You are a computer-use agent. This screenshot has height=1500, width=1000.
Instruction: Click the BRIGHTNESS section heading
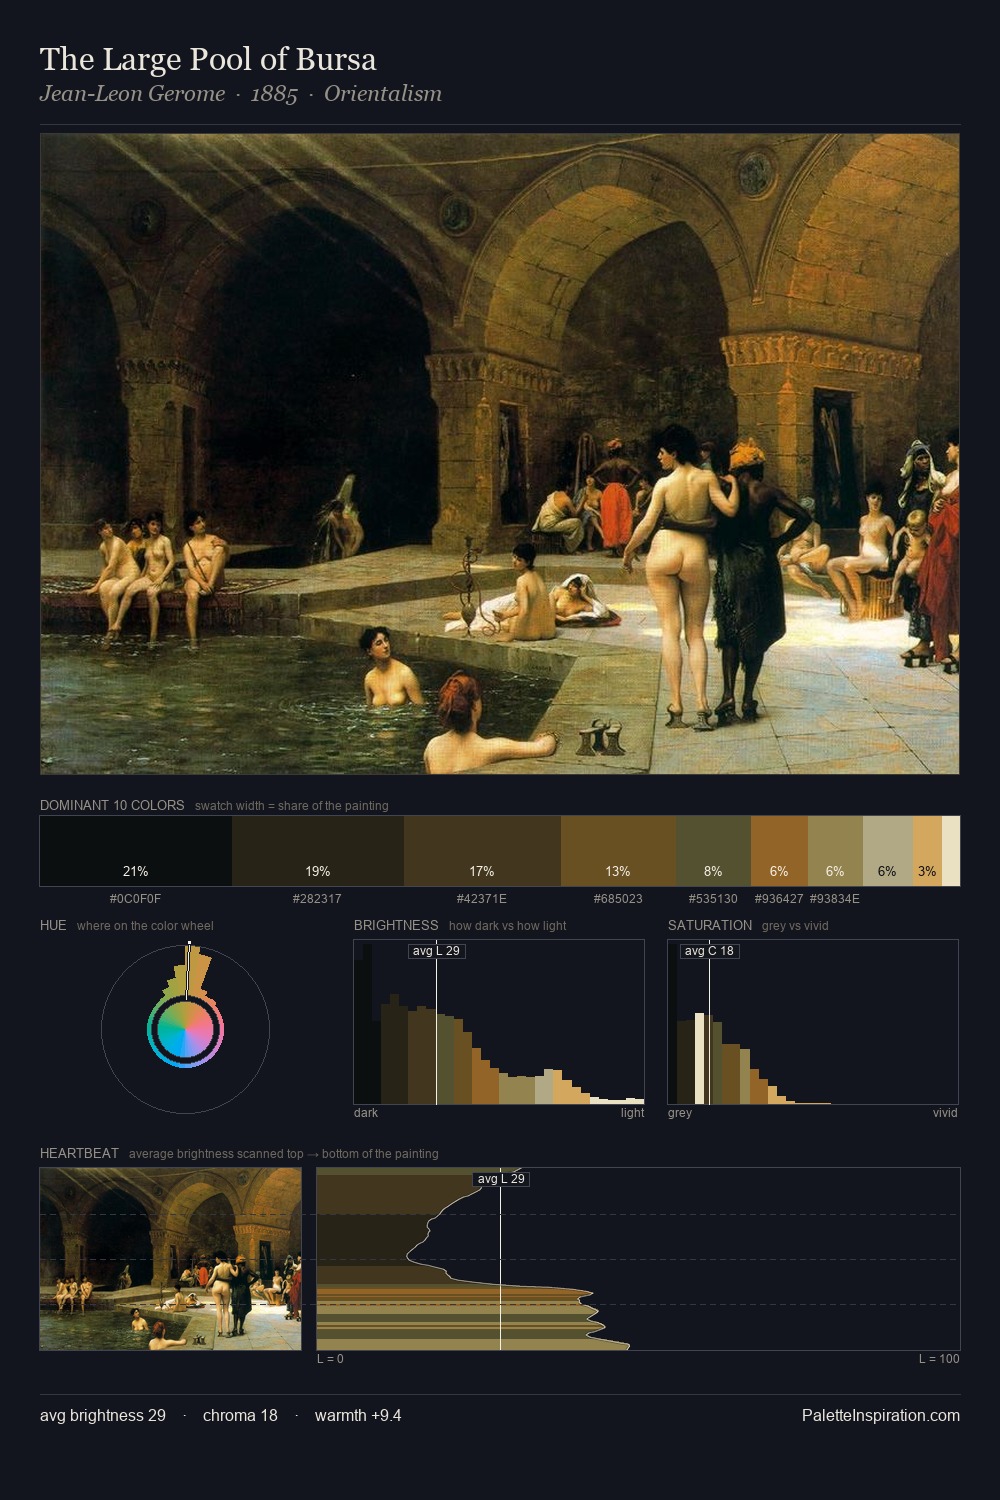(396, 925)
